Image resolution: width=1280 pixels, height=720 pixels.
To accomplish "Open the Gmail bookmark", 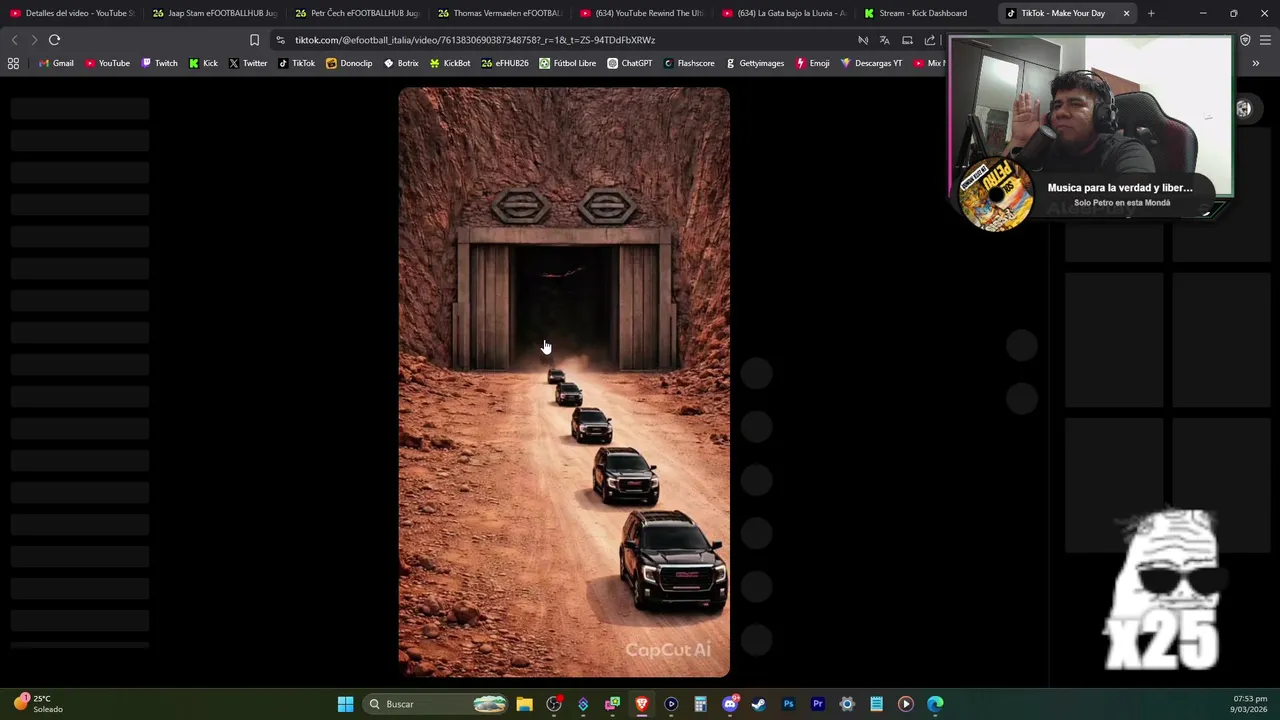I will [56, 63].
